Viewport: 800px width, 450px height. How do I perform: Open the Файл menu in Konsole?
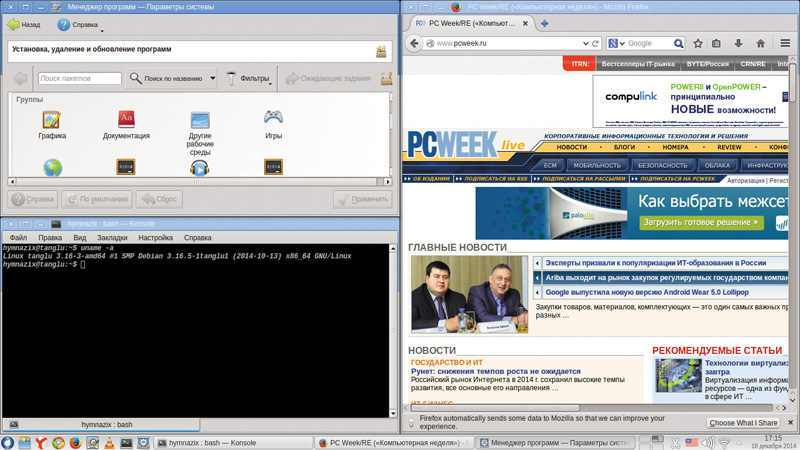(18, 238)
